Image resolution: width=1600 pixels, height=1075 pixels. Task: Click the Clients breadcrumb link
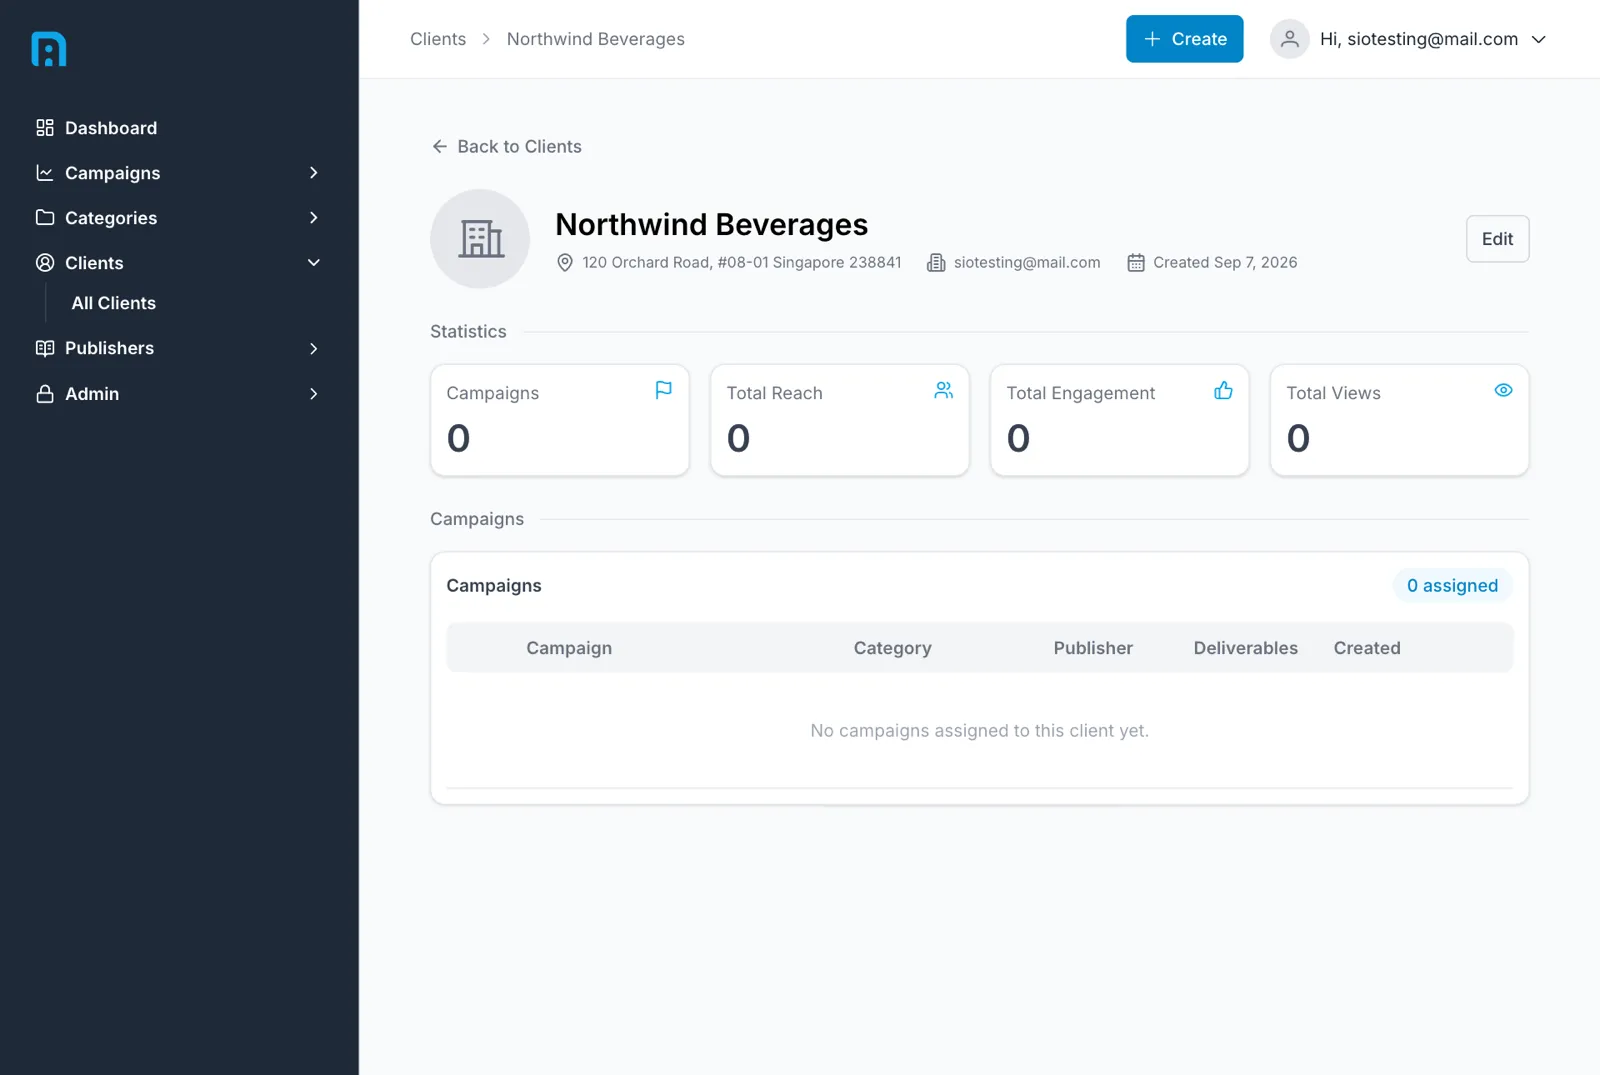click(x=438, y=39)
